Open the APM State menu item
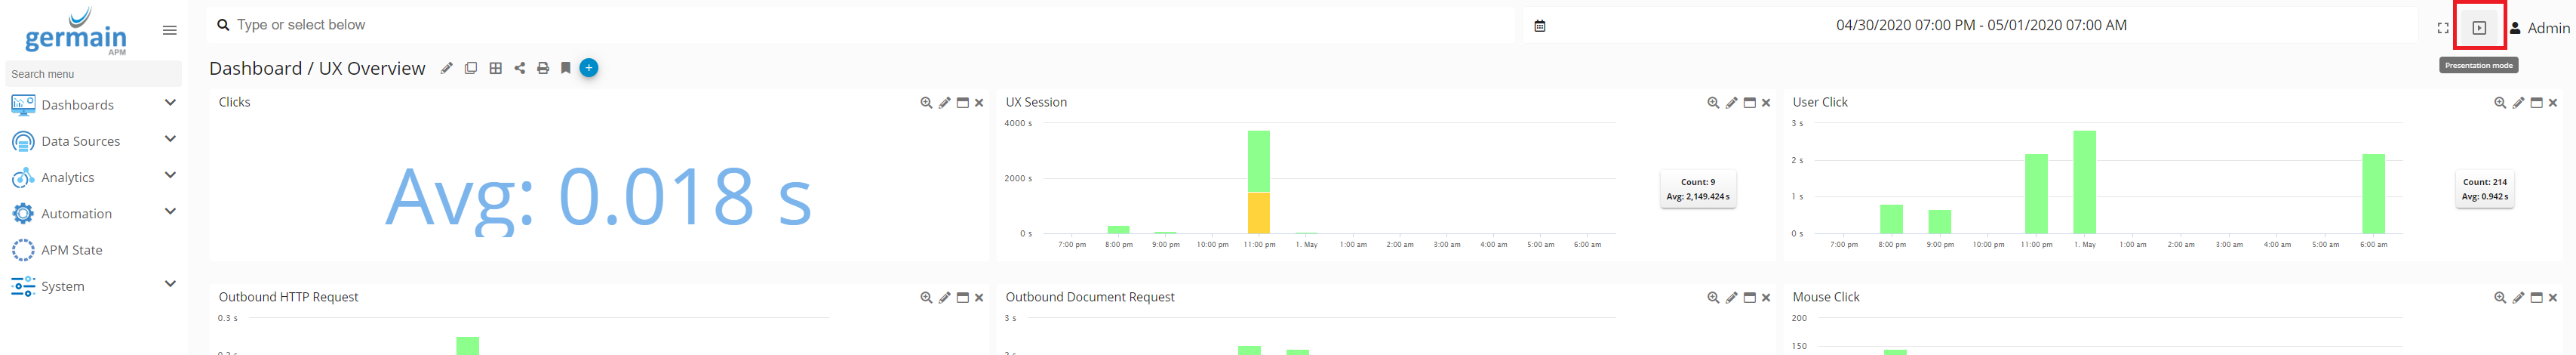The width and height of the screenshot is (2576, 355). (x=71, y=250)
